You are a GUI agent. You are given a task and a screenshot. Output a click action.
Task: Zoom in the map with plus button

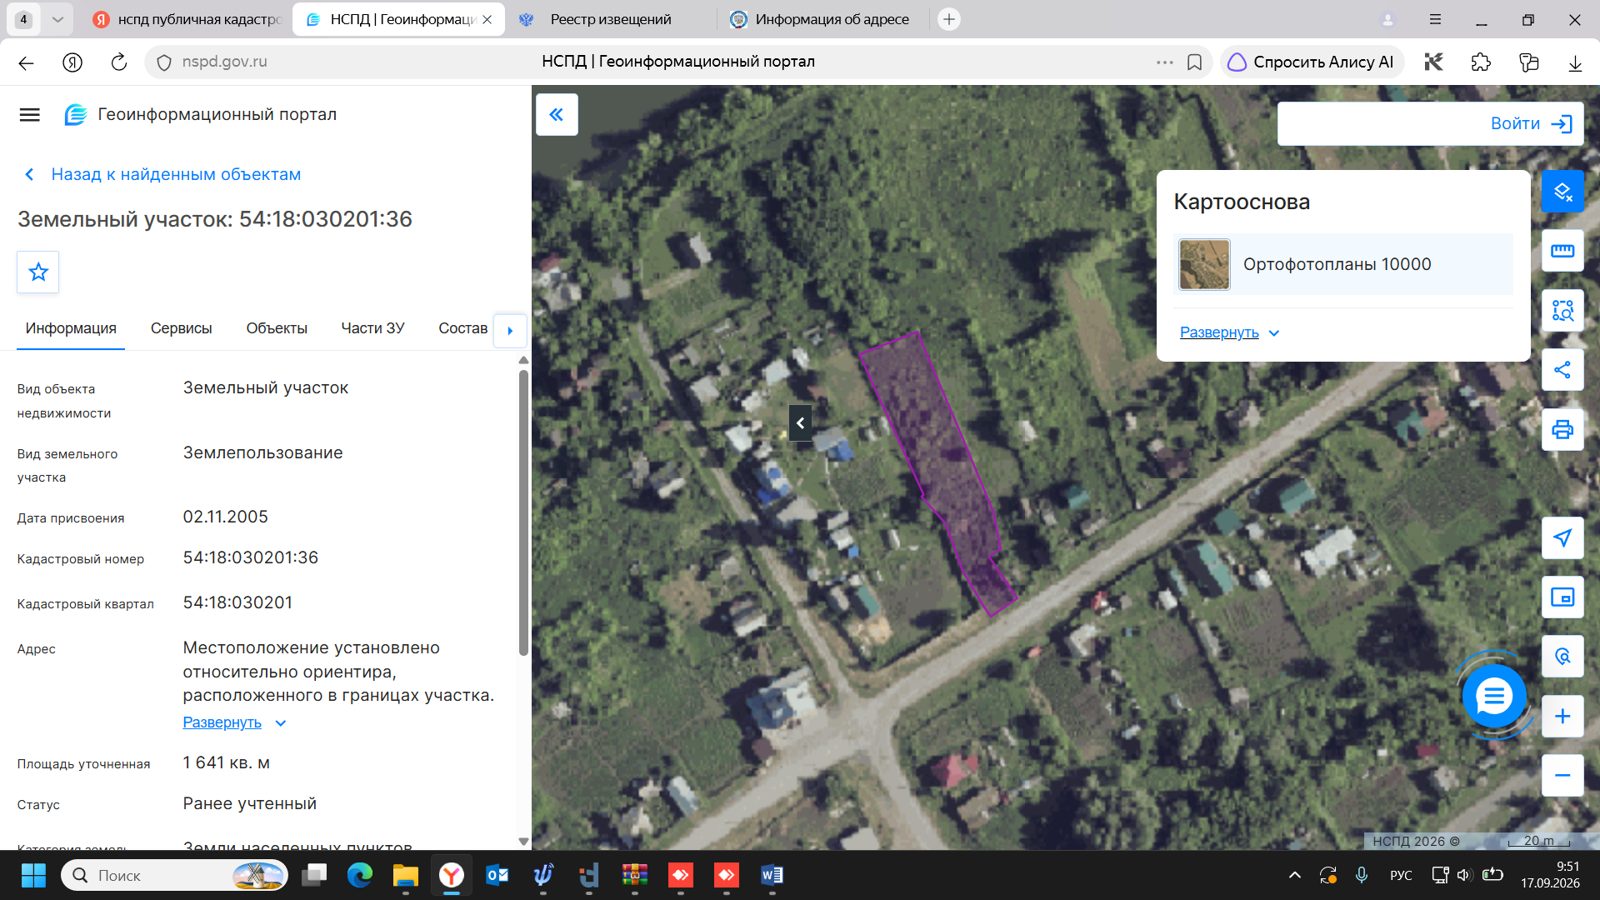1562,716
